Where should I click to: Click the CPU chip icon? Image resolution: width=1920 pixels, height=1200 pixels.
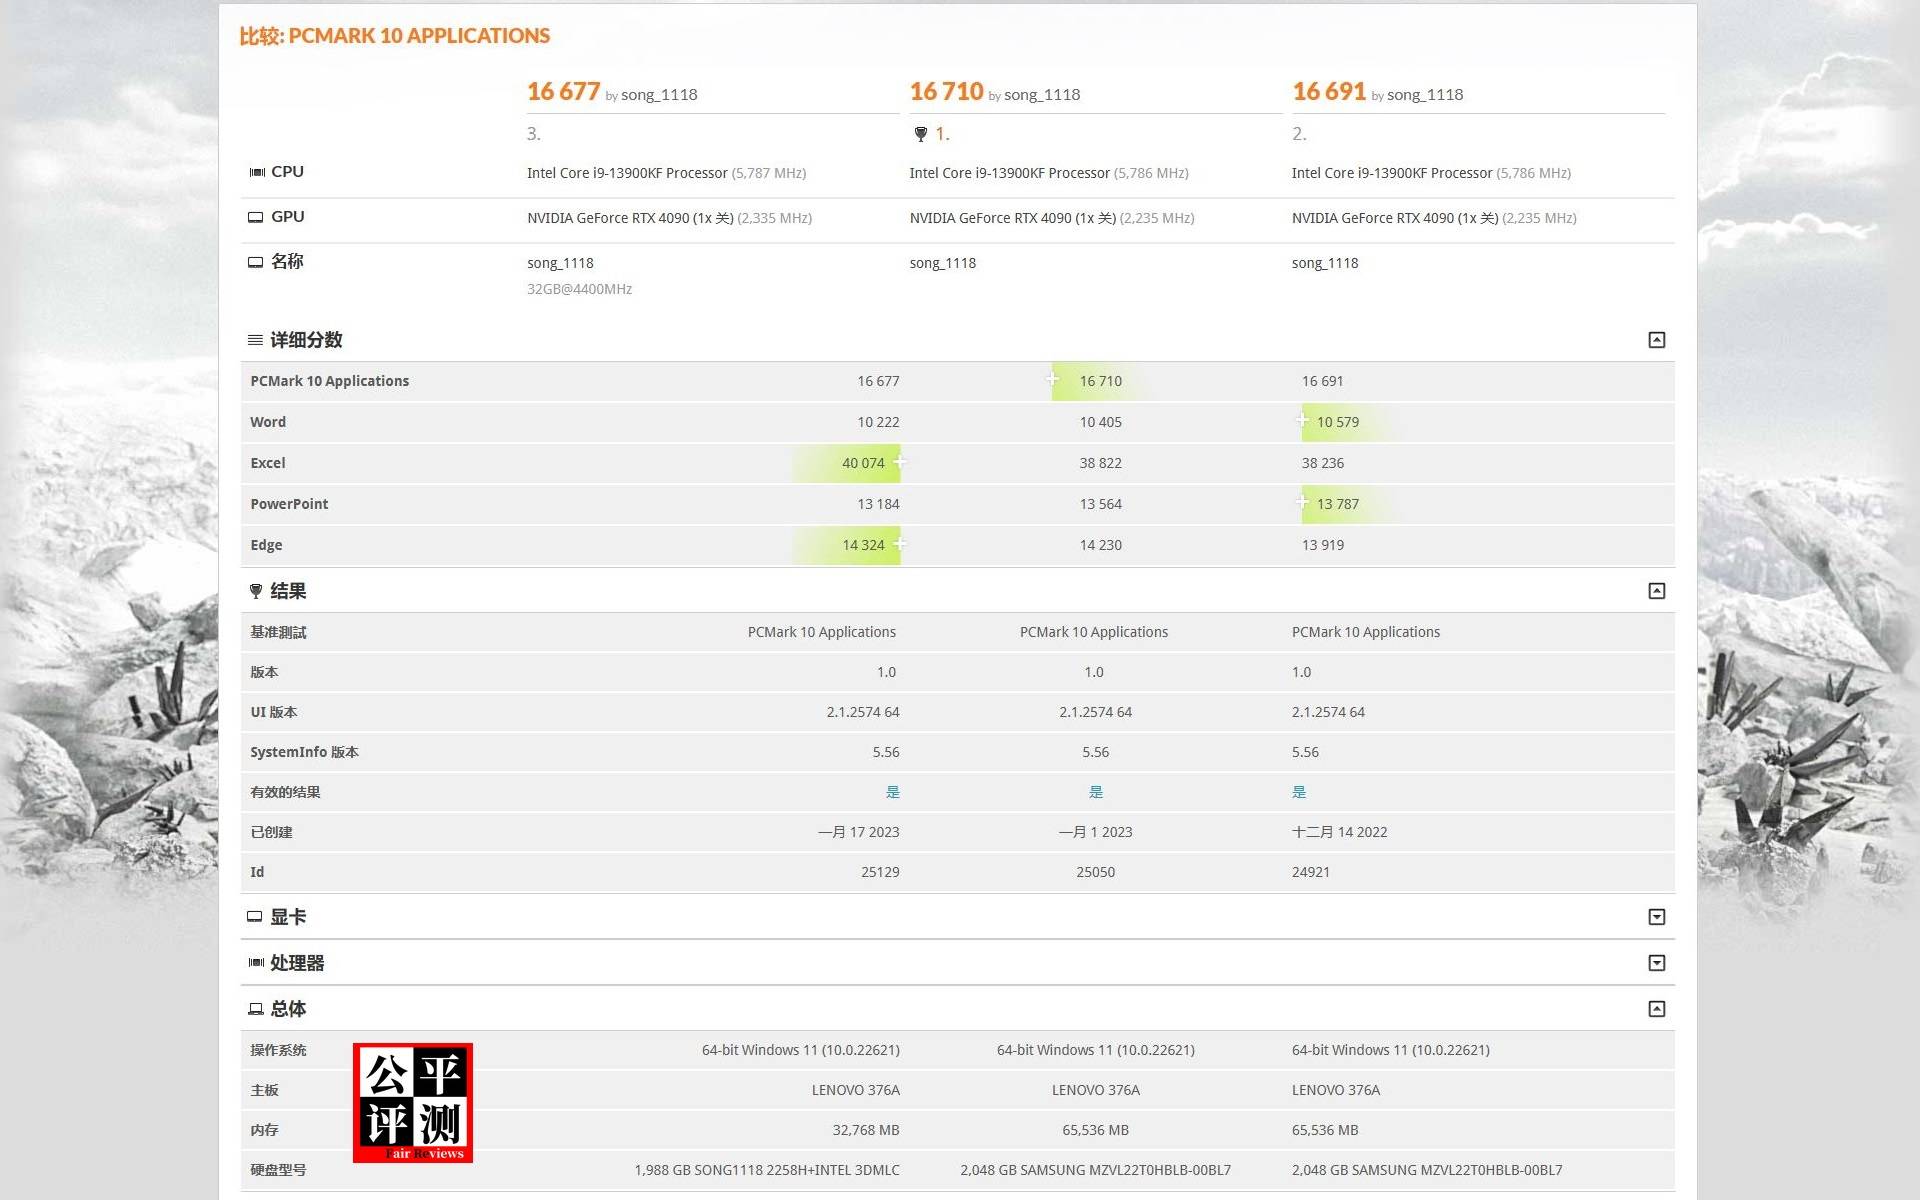(x=257, y=172)
